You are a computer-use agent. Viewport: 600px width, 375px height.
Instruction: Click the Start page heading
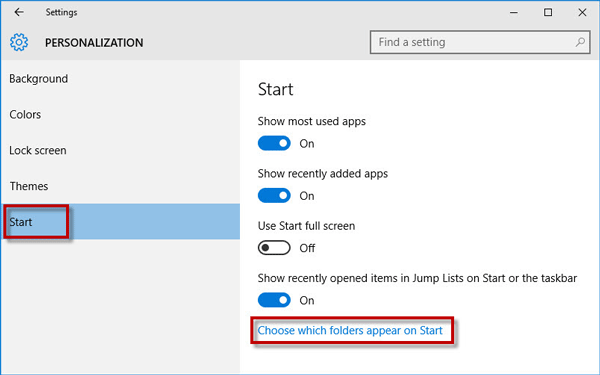(x=276, y=89)
